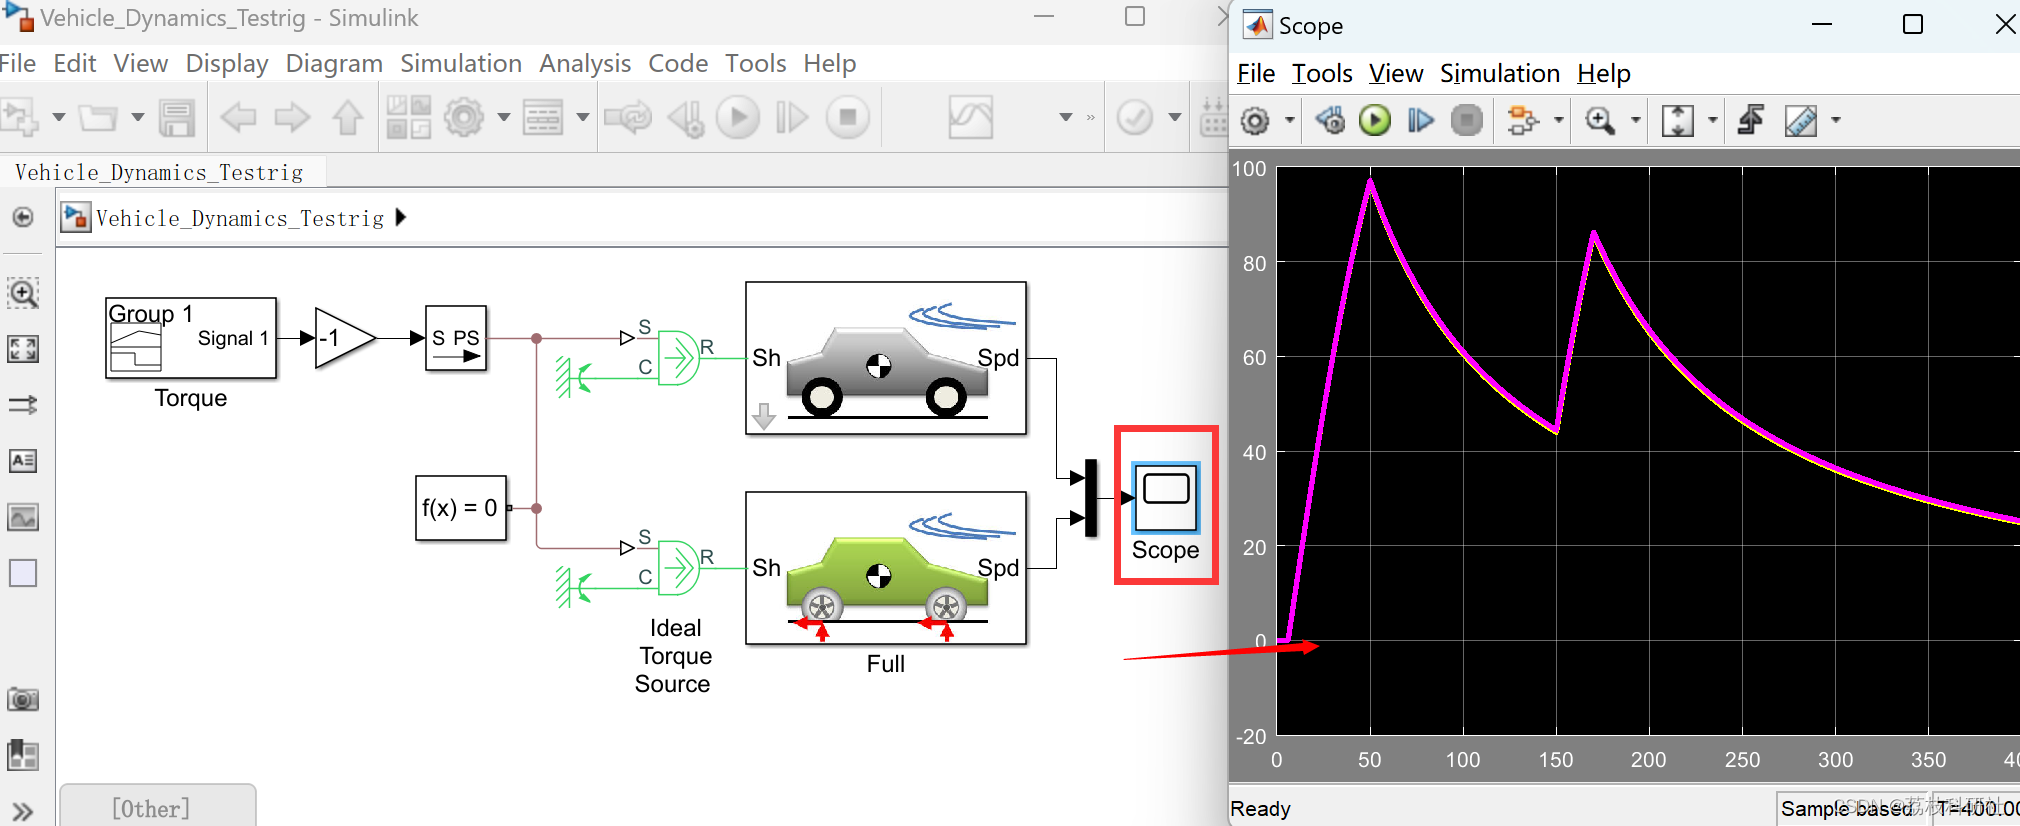Expand the Model Explorer dropdown arrow
The width and height of the screenshot is (2020, 826).
tap(583, 117)
